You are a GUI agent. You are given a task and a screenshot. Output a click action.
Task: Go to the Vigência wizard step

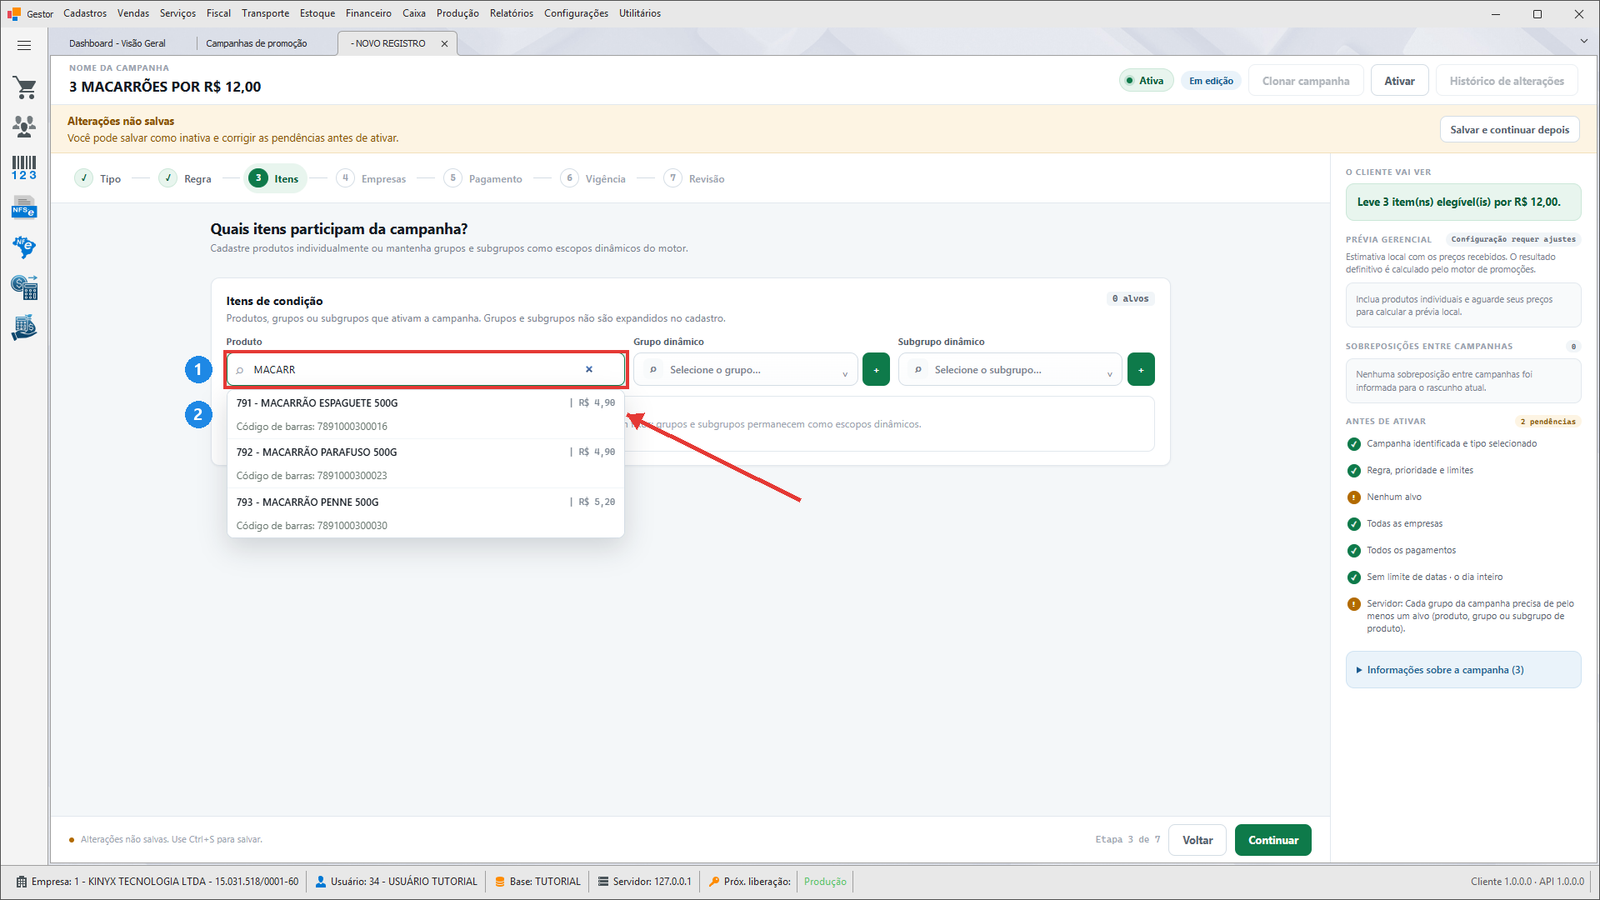pyautogui.click(x=594, y=179)
